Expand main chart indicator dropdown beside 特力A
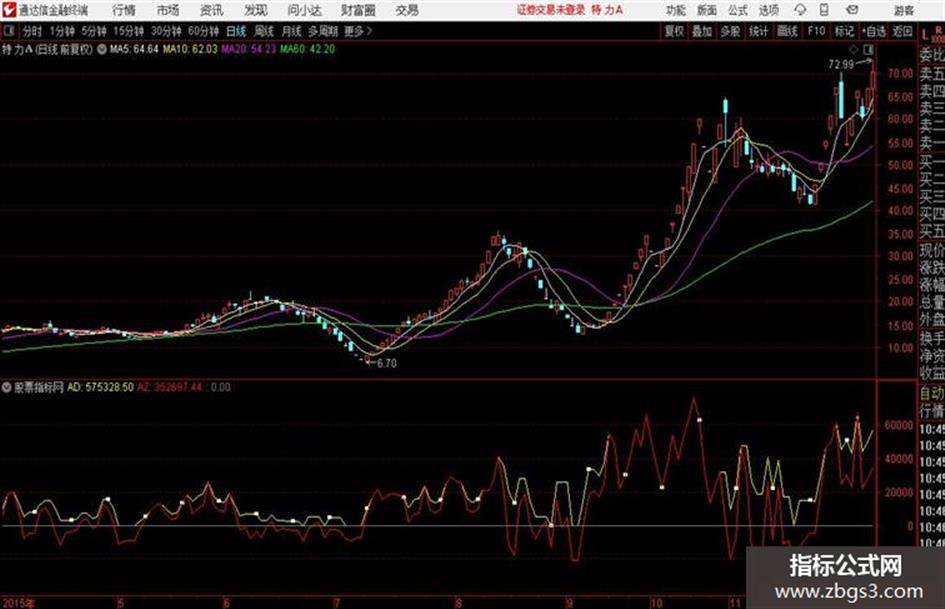The height and width of the screenshot is (609, 945). coord(101,49)
